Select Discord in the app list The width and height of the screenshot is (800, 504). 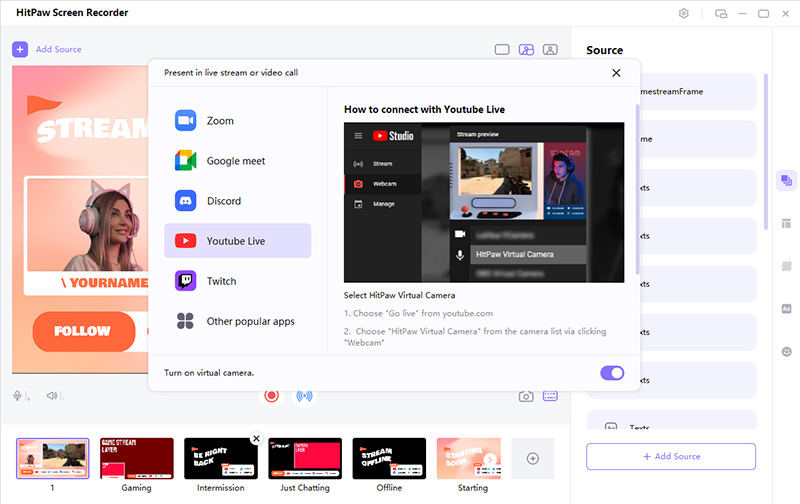(x=237, y=201)
